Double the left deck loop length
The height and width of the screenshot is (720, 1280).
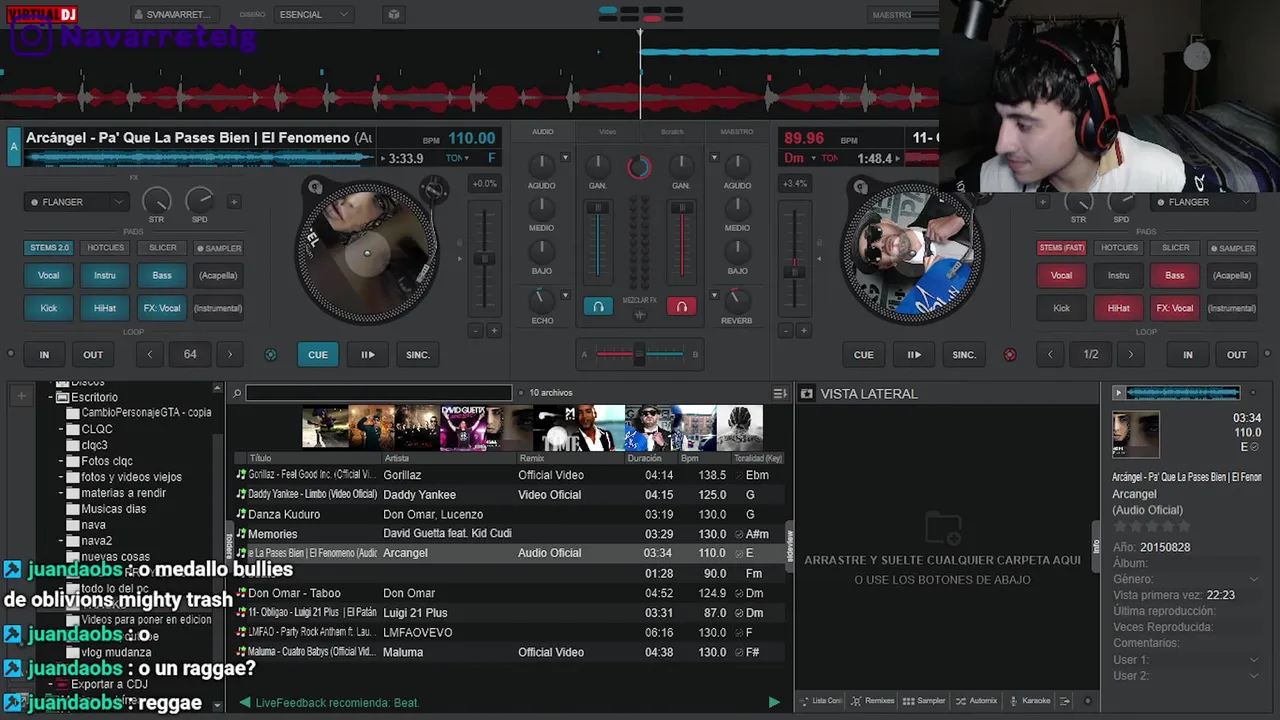(230, 354)
